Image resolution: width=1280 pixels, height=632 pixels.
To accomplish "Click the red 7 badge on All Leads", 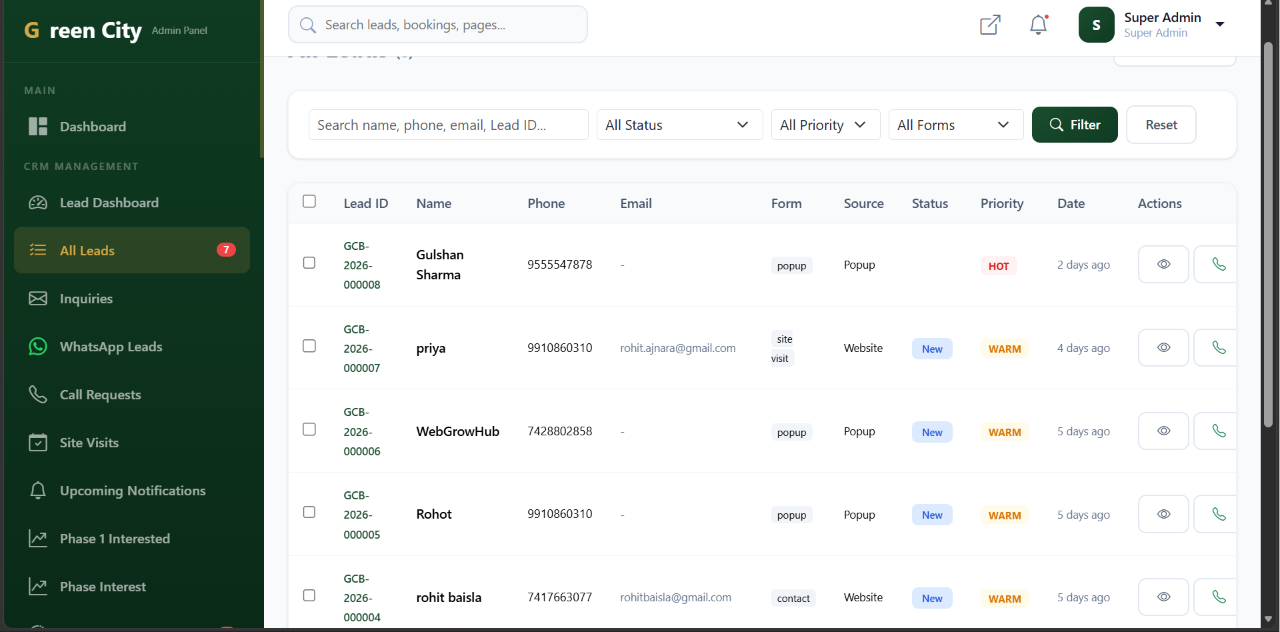I will point(227,250).
